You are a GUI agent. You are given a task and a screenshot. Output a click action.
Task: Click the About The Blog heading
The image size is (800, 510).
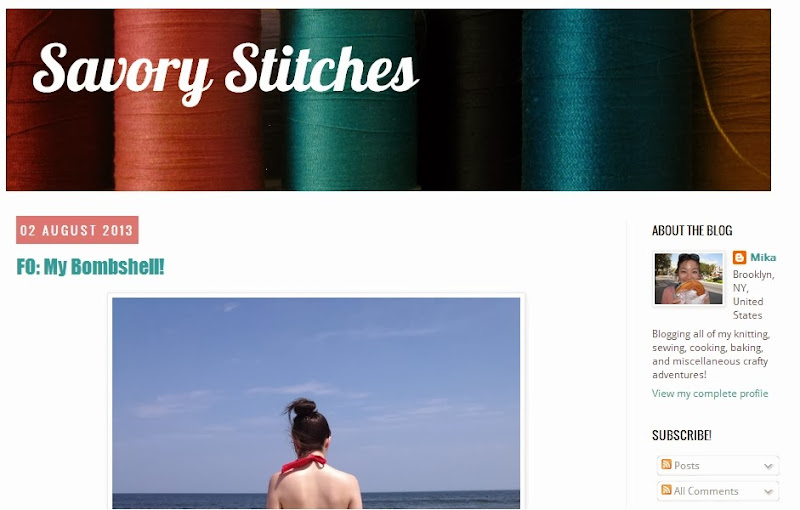(x=692, y=231)
